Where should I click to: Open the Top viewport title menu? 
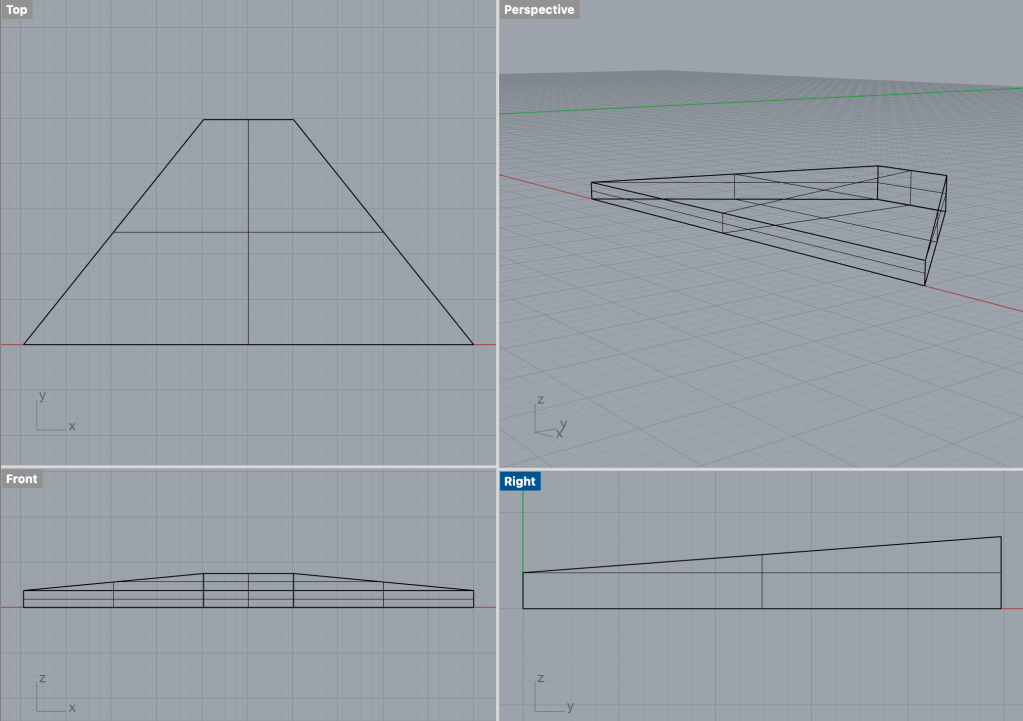pos(17,10)
